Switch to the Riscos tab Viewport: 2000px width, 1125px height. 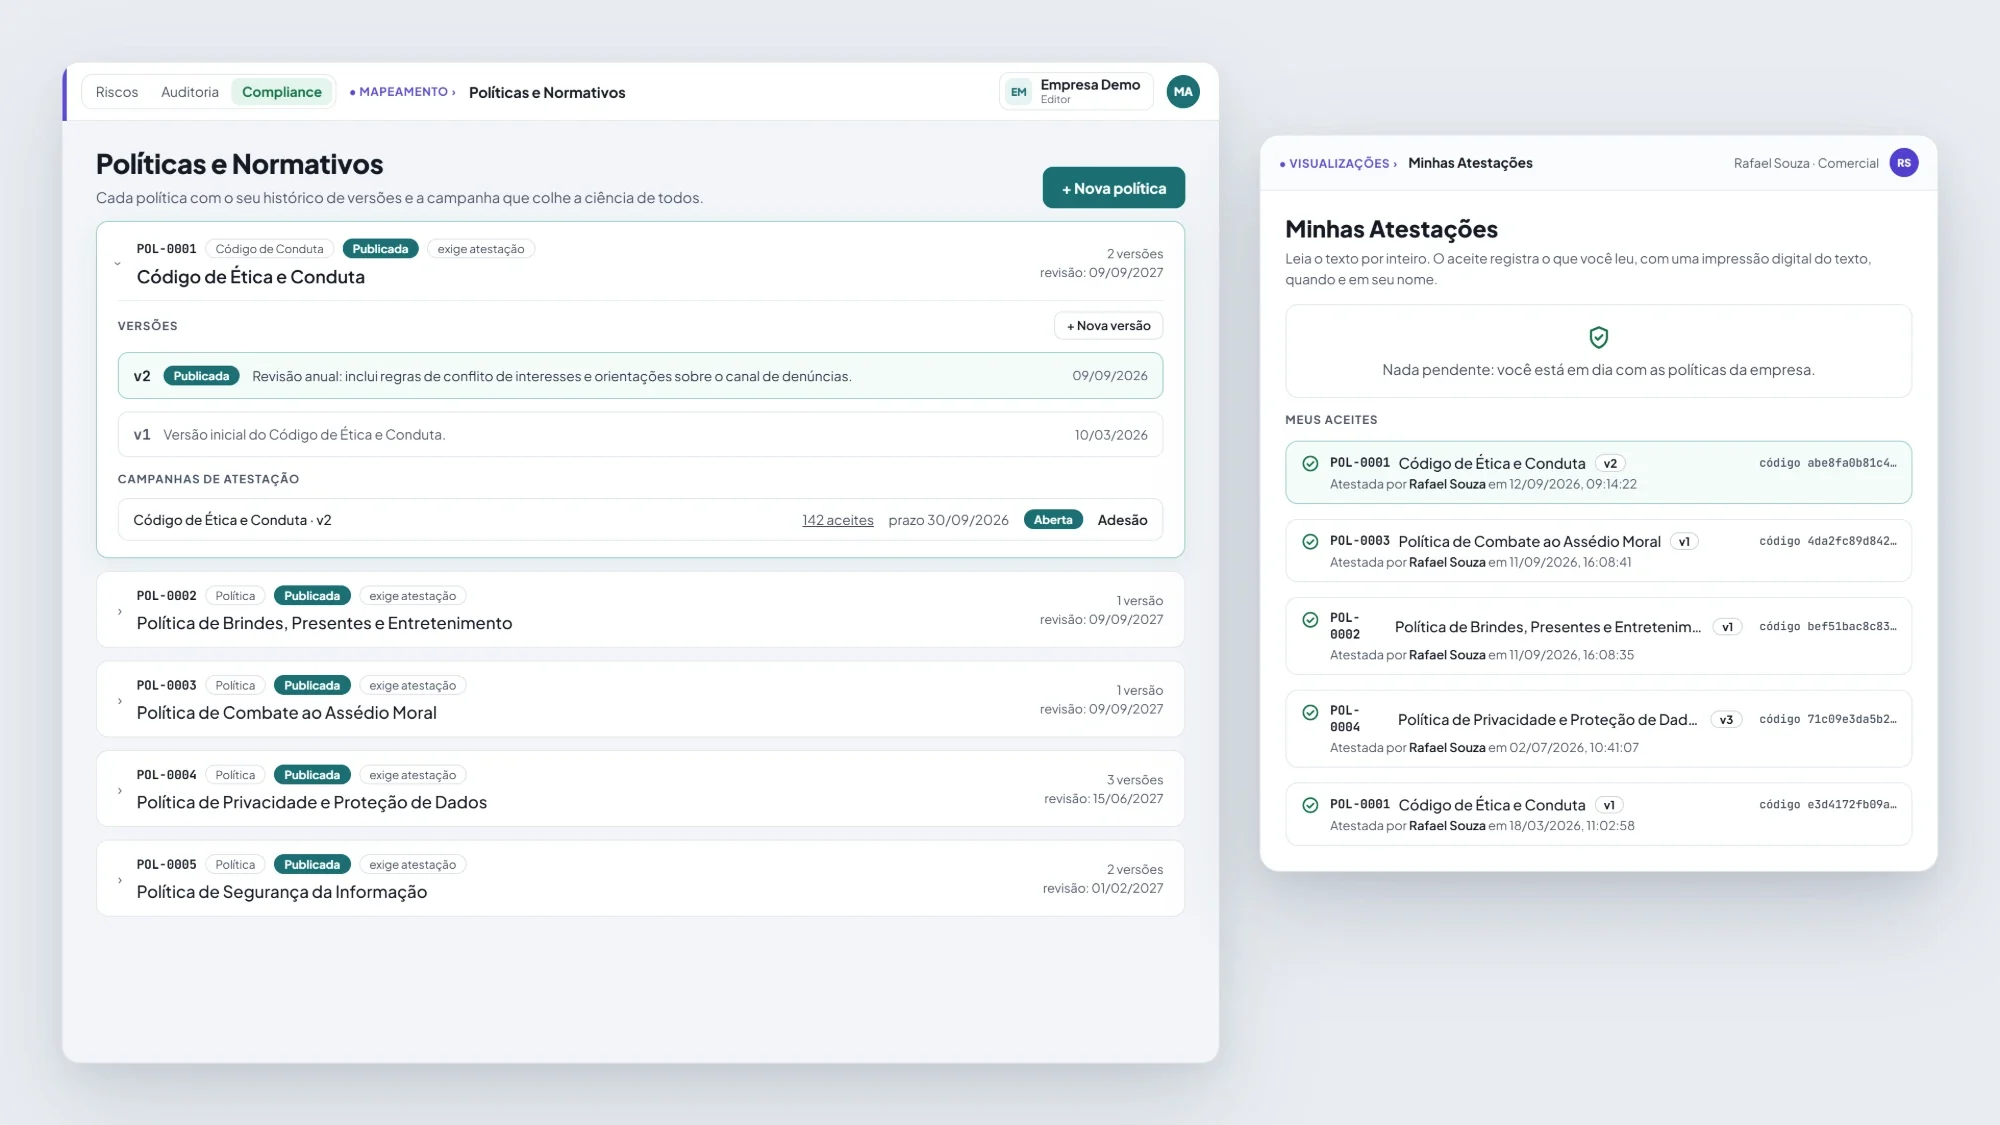(117, 92)
